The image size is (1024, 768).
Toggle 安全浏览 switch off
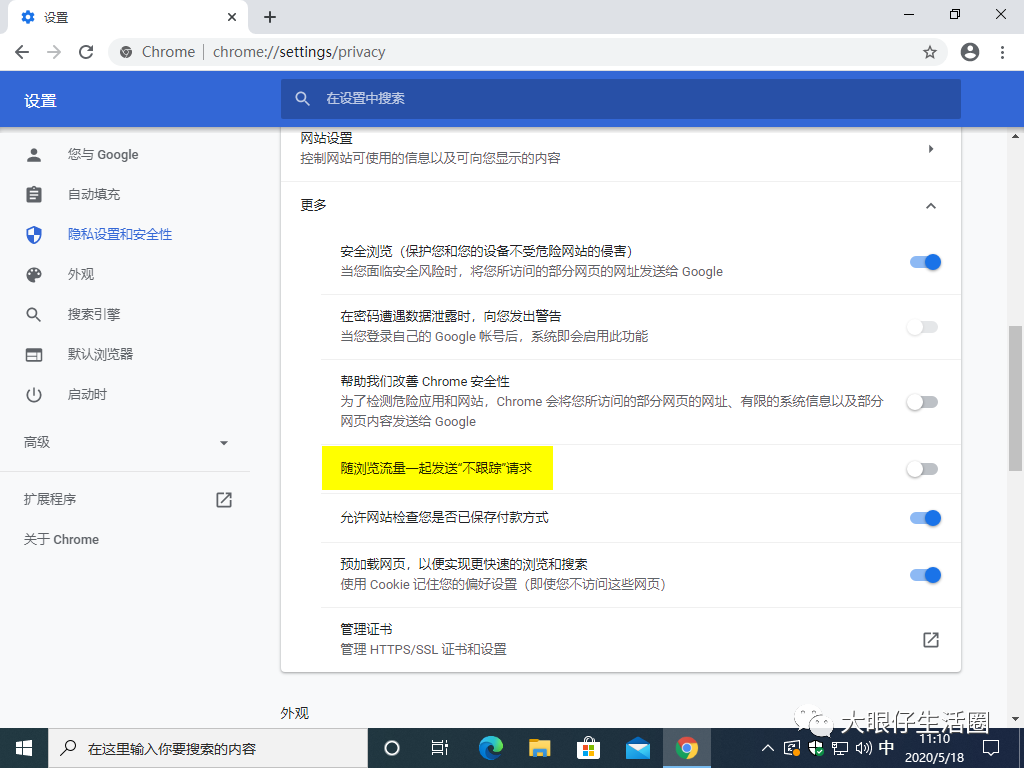click(x=925, y=262)
